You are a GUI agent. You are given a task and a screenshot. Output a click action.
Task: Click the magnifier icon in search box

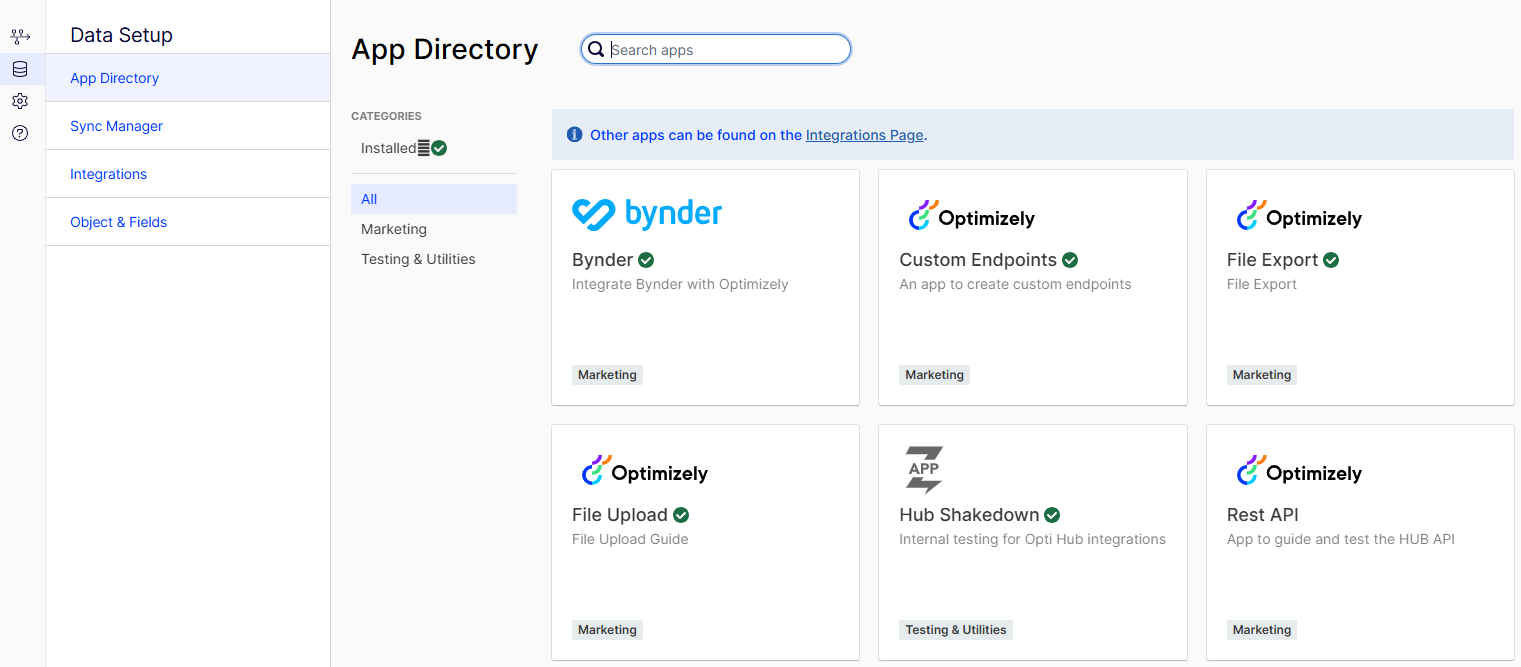click(596, 49)
